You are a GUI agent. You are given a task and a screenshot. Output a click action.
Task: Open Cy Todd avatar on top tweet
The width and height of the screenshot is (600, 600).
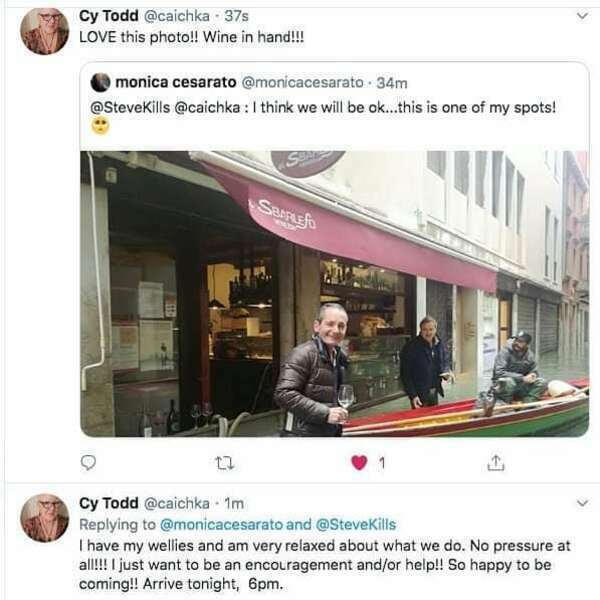[44, 31]
